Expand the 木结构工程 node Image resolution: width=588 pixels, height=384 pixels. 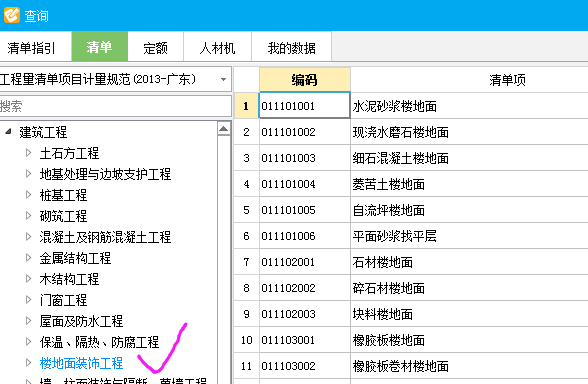(x=28, y=279)
